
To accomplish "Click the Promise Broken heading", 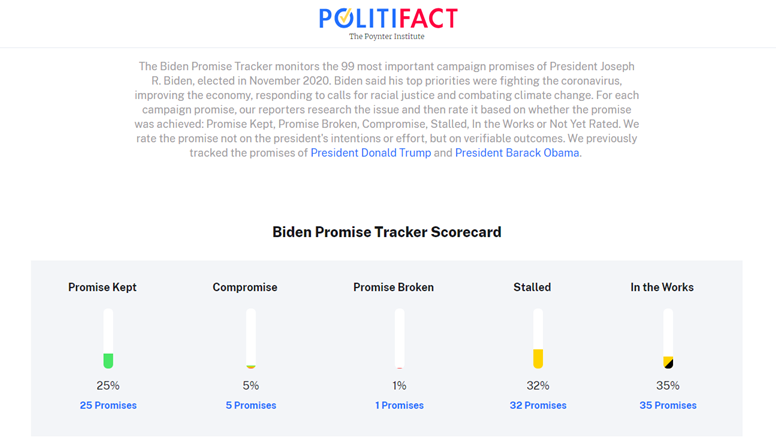I will pyautogui.click(x=393, y=287).
